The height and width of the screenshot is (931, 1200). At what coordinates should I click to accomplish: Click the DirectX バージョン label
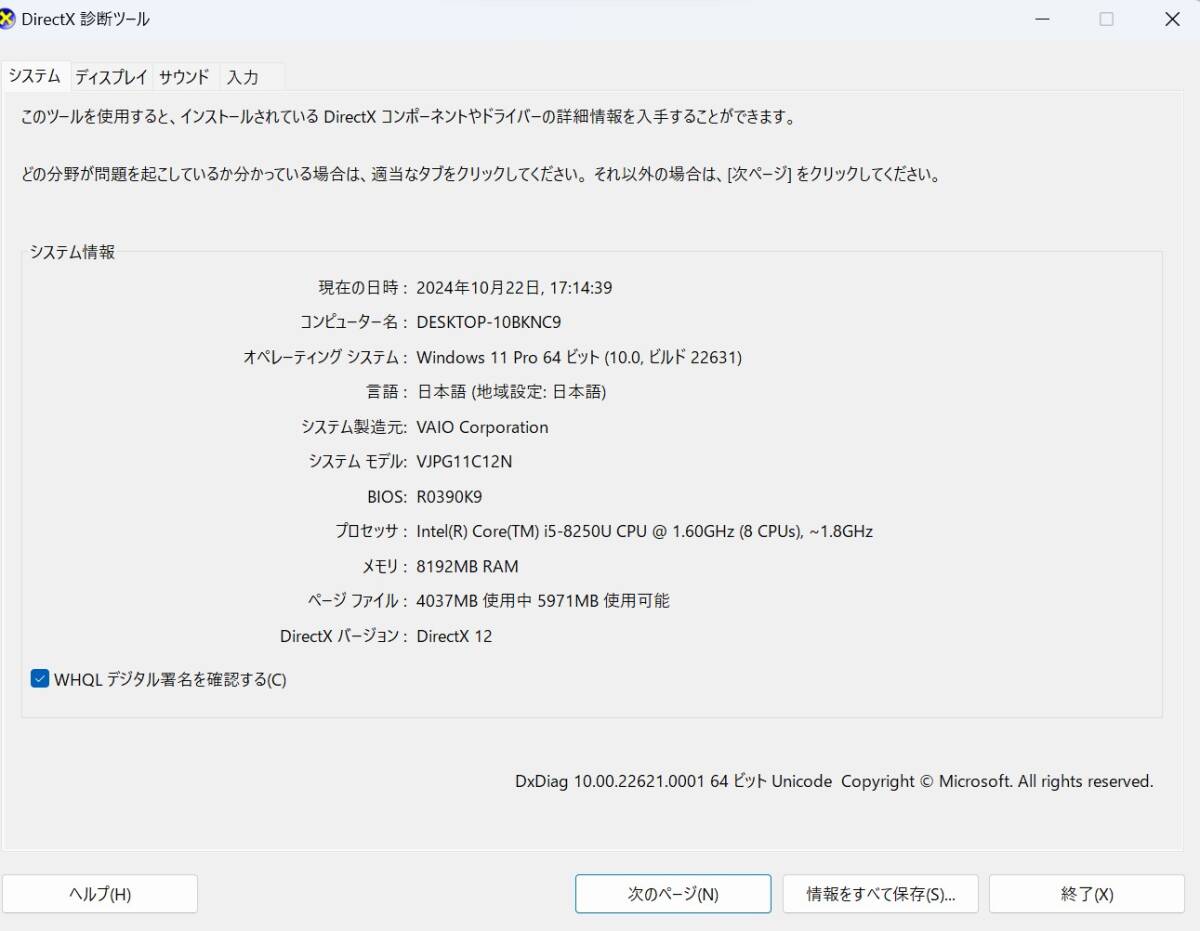click(344, 636)
